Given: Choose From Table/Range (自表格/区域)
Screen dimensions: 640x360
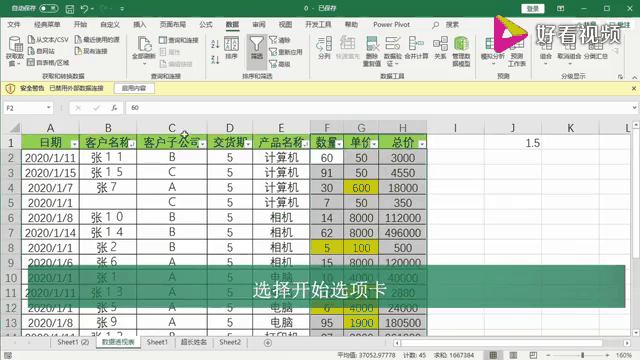Looking at the screenshot, I should pyautogui.click(x=48, y=62).
